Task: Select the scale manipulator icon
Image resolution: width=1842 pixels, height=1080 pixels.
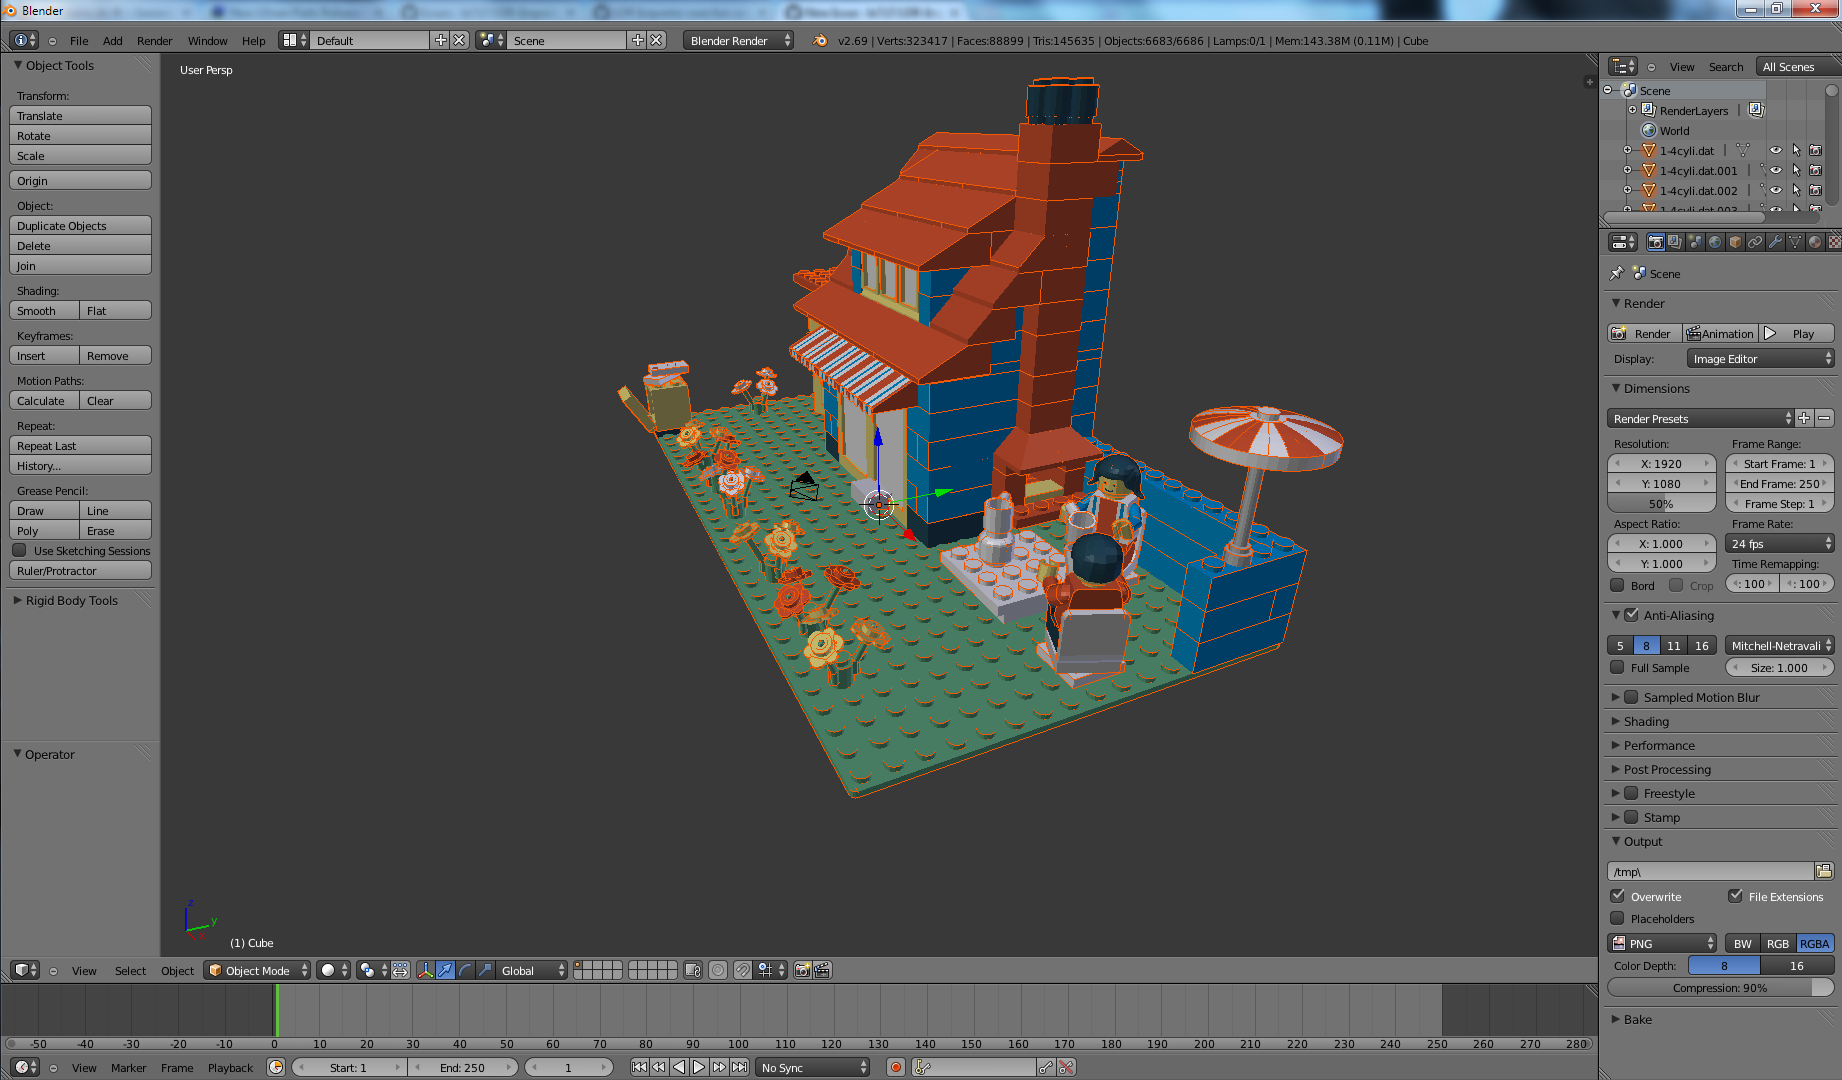Action: 486,970
